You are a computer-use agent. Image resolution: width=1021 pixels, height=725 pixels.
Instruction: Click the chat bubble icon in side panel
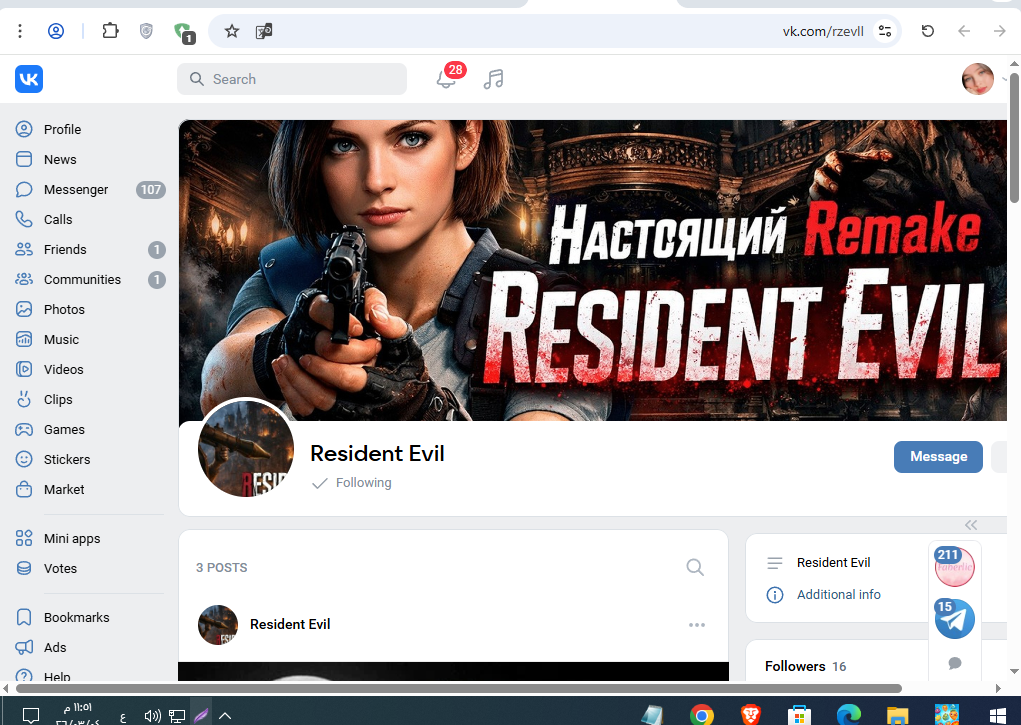click(955, 663)
